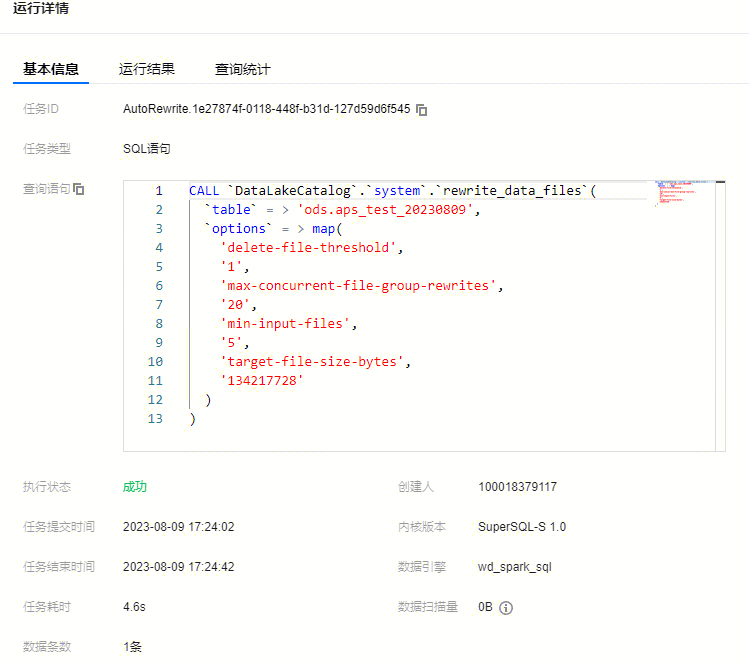Click the green 成功 execution status
Screen dimensions: 749x664
[x=135, y=487]
